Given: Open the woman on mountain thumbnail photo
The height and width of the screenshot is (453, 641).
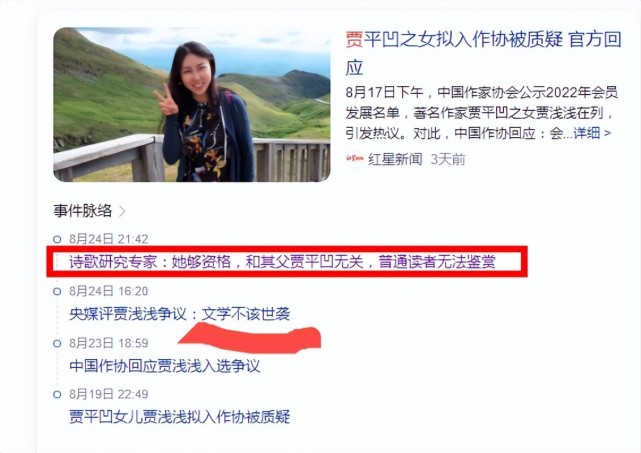Looking at the screenshot, I should tap(192, 105).
